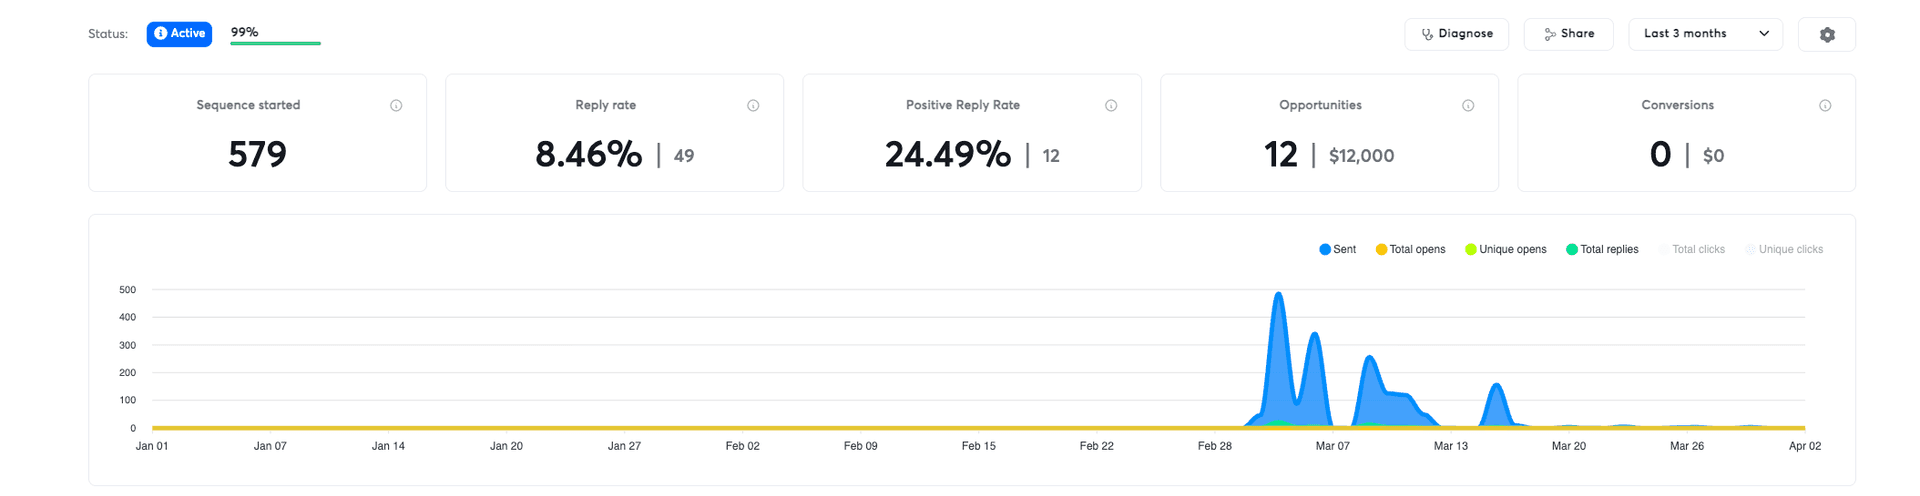Screen dimensions: 1920x496
Task: Click info icon on Positive Reply Rate card
Action: coord(1111,105)
